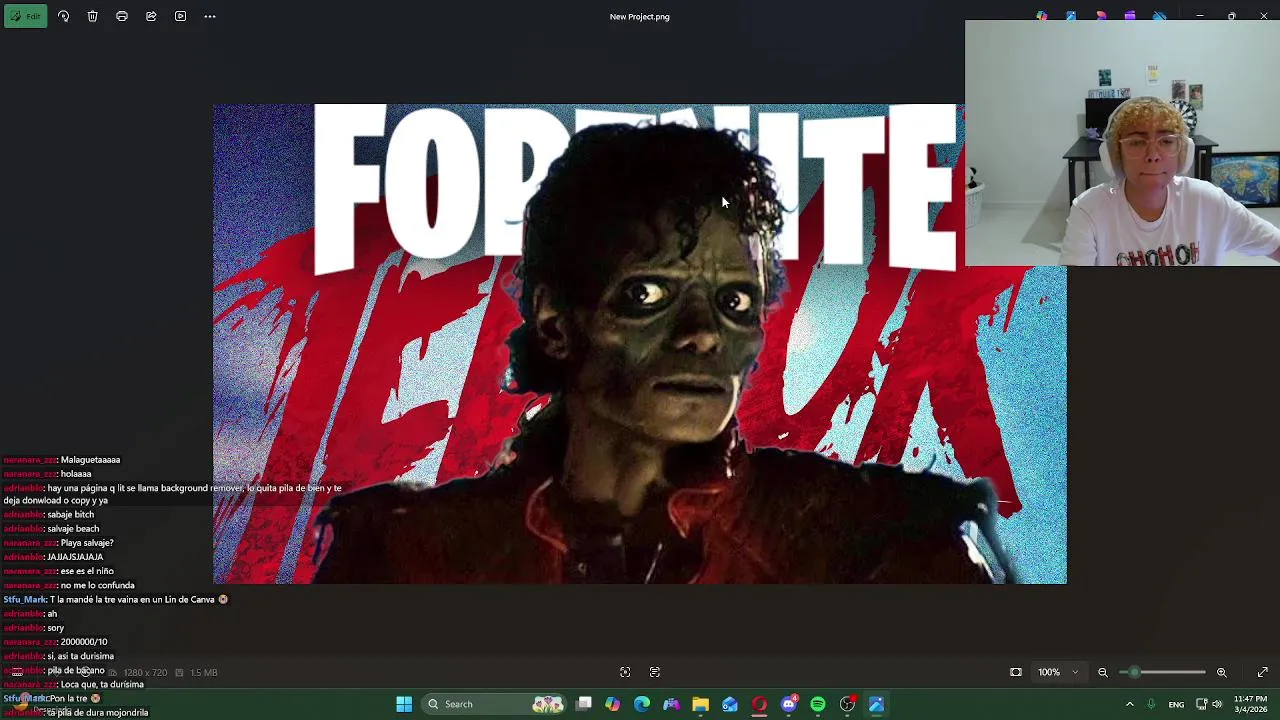
Task: Rotate the image with the rotate icon
Action: click(63, 16)
